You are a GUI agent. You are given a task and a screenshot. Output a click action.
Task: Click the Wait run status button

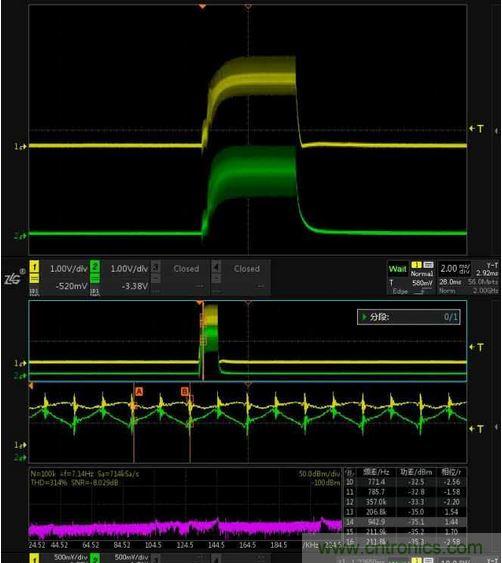point(397,269)
